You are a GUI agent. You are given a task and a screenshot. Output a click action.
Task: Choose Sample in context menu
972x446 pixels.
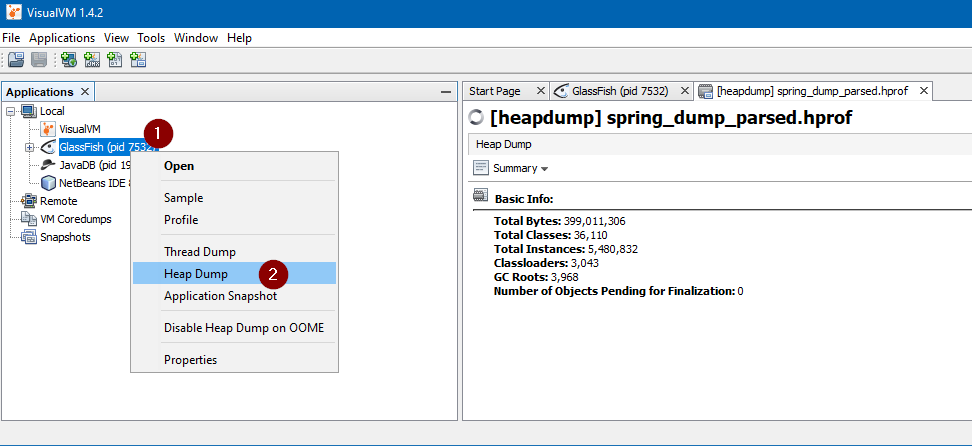[x=234, y=198]
